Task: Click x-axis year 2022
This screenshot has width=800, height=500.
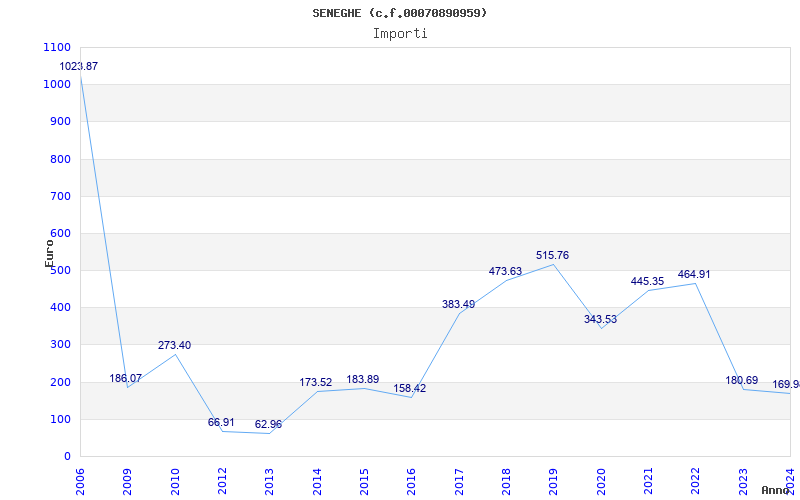Action: pos(695,482)
